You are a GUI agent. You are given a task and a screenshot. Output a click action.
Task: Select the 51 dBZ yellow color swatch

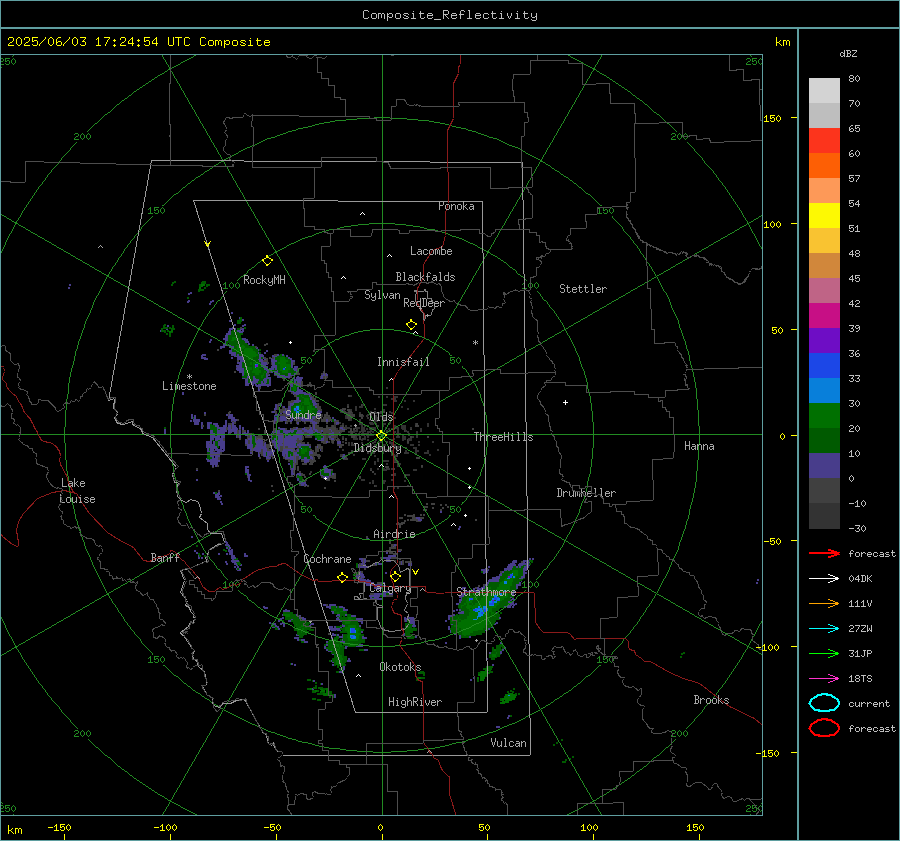[824, 215]
